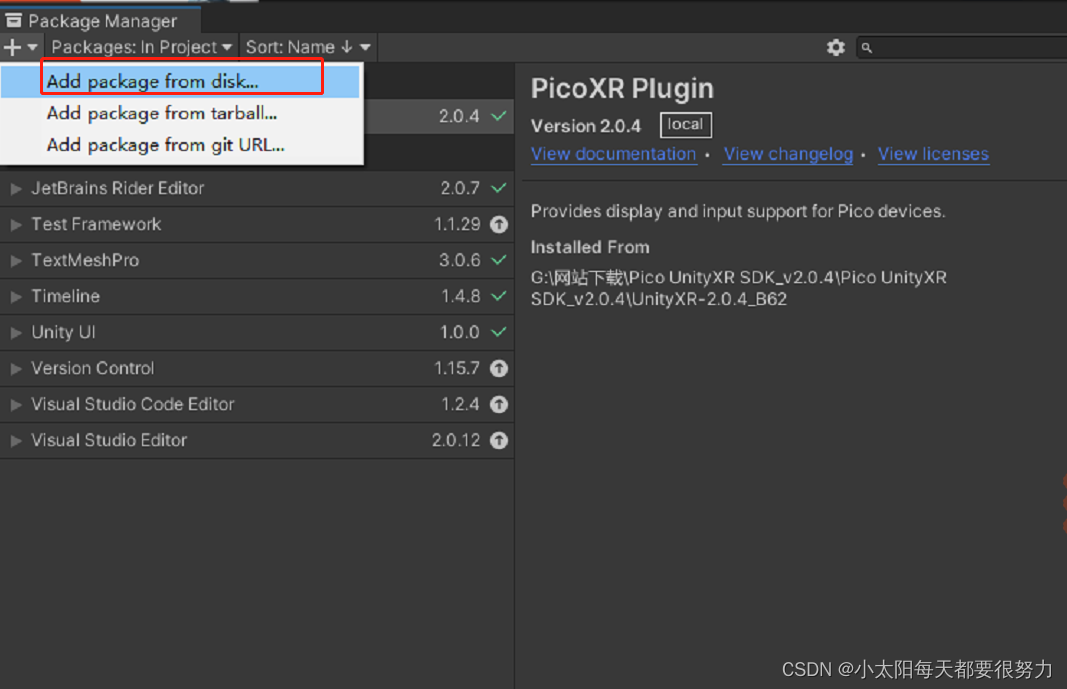Click the checkmark icon beside Timeline
Viewport: 1067px width, 689px height.
(498, 296)
